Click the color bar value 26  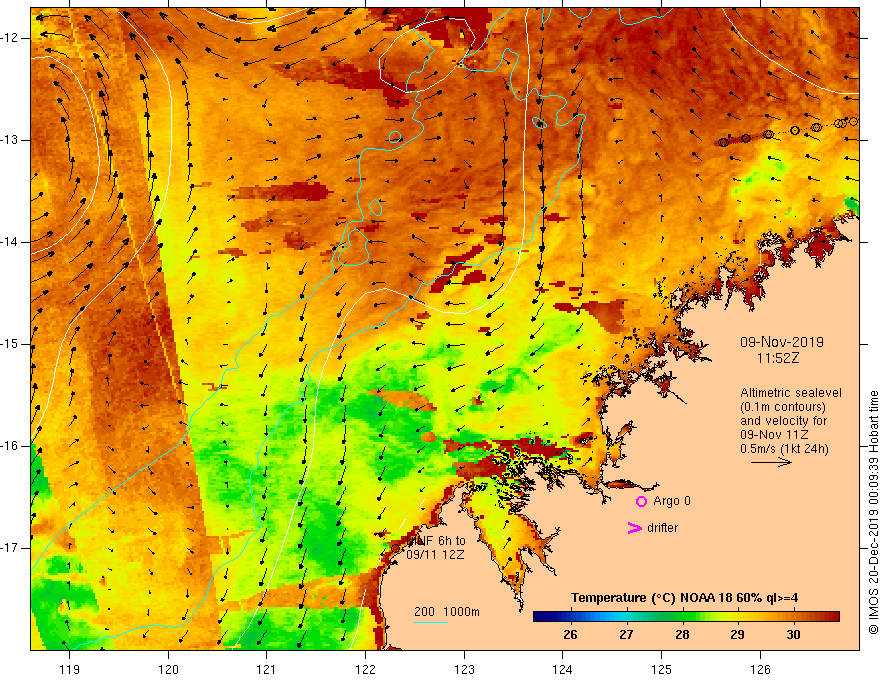[x=570, y=635]
